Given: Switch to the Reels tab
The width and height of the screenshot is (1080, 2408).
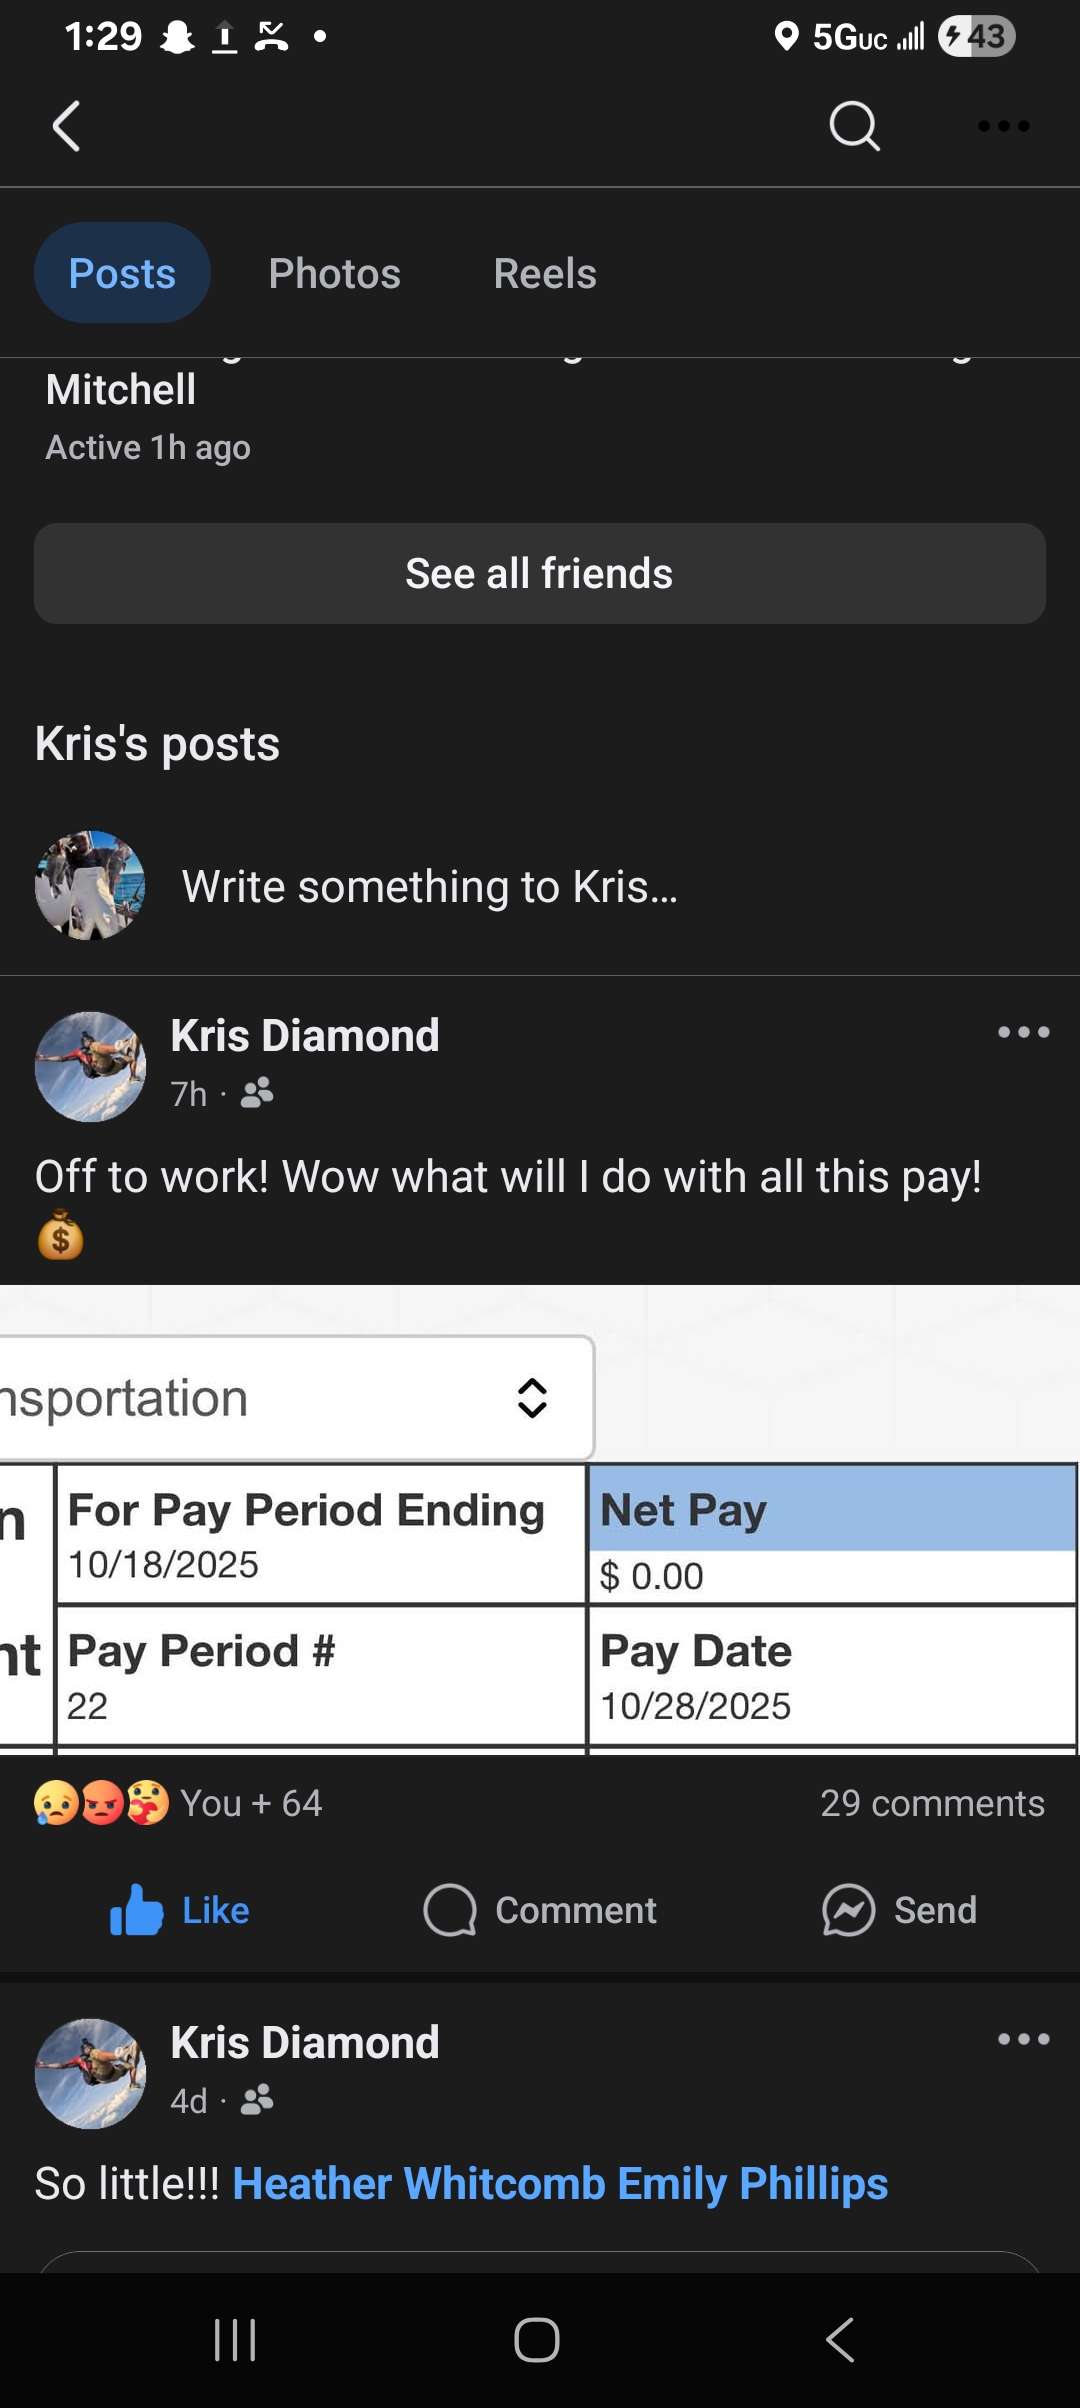Looking at the screenshot, I should click(545, 274).
